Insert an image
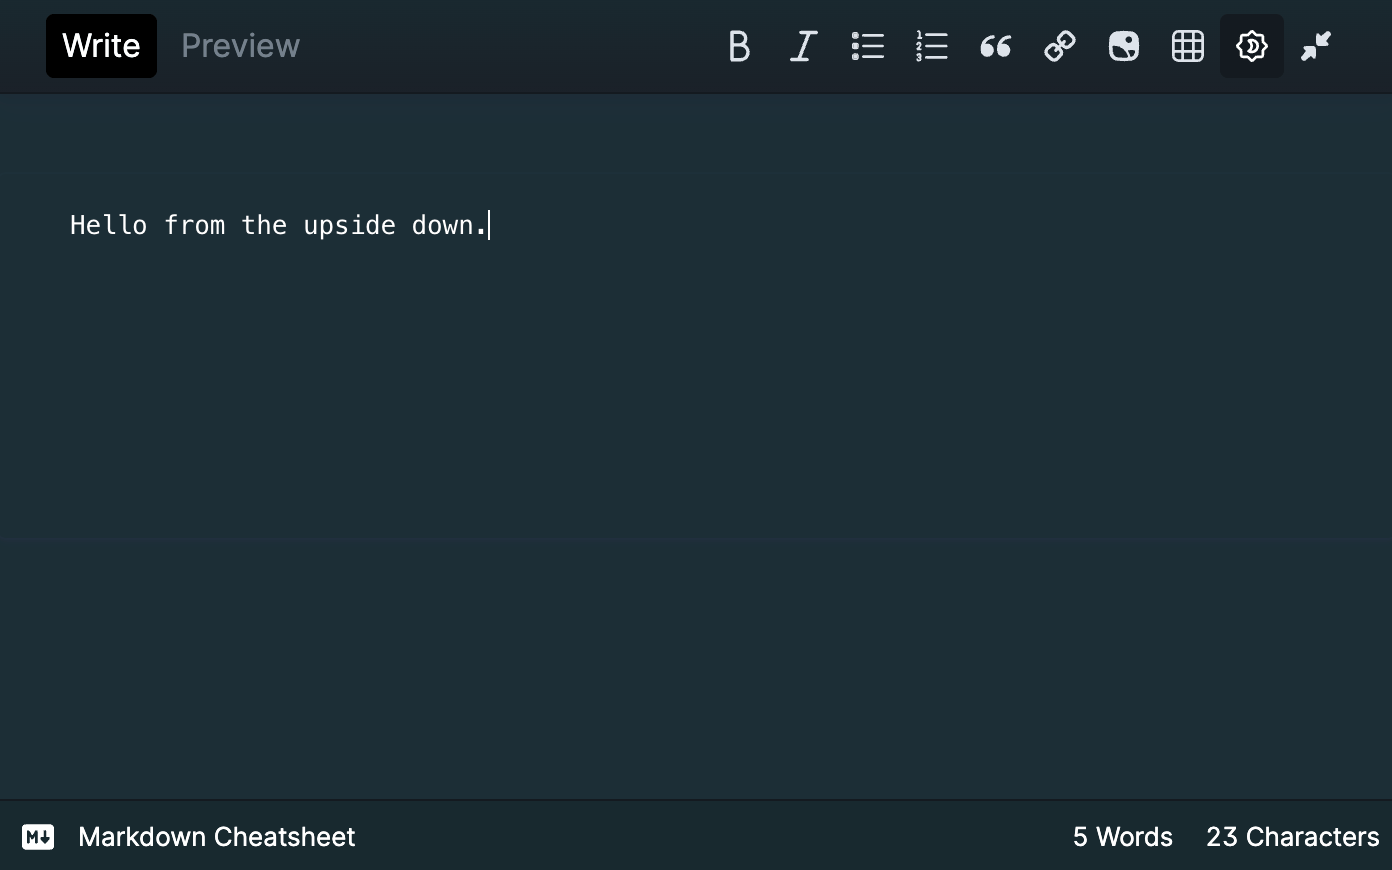1392x870 pixels. coord(1123,46)
